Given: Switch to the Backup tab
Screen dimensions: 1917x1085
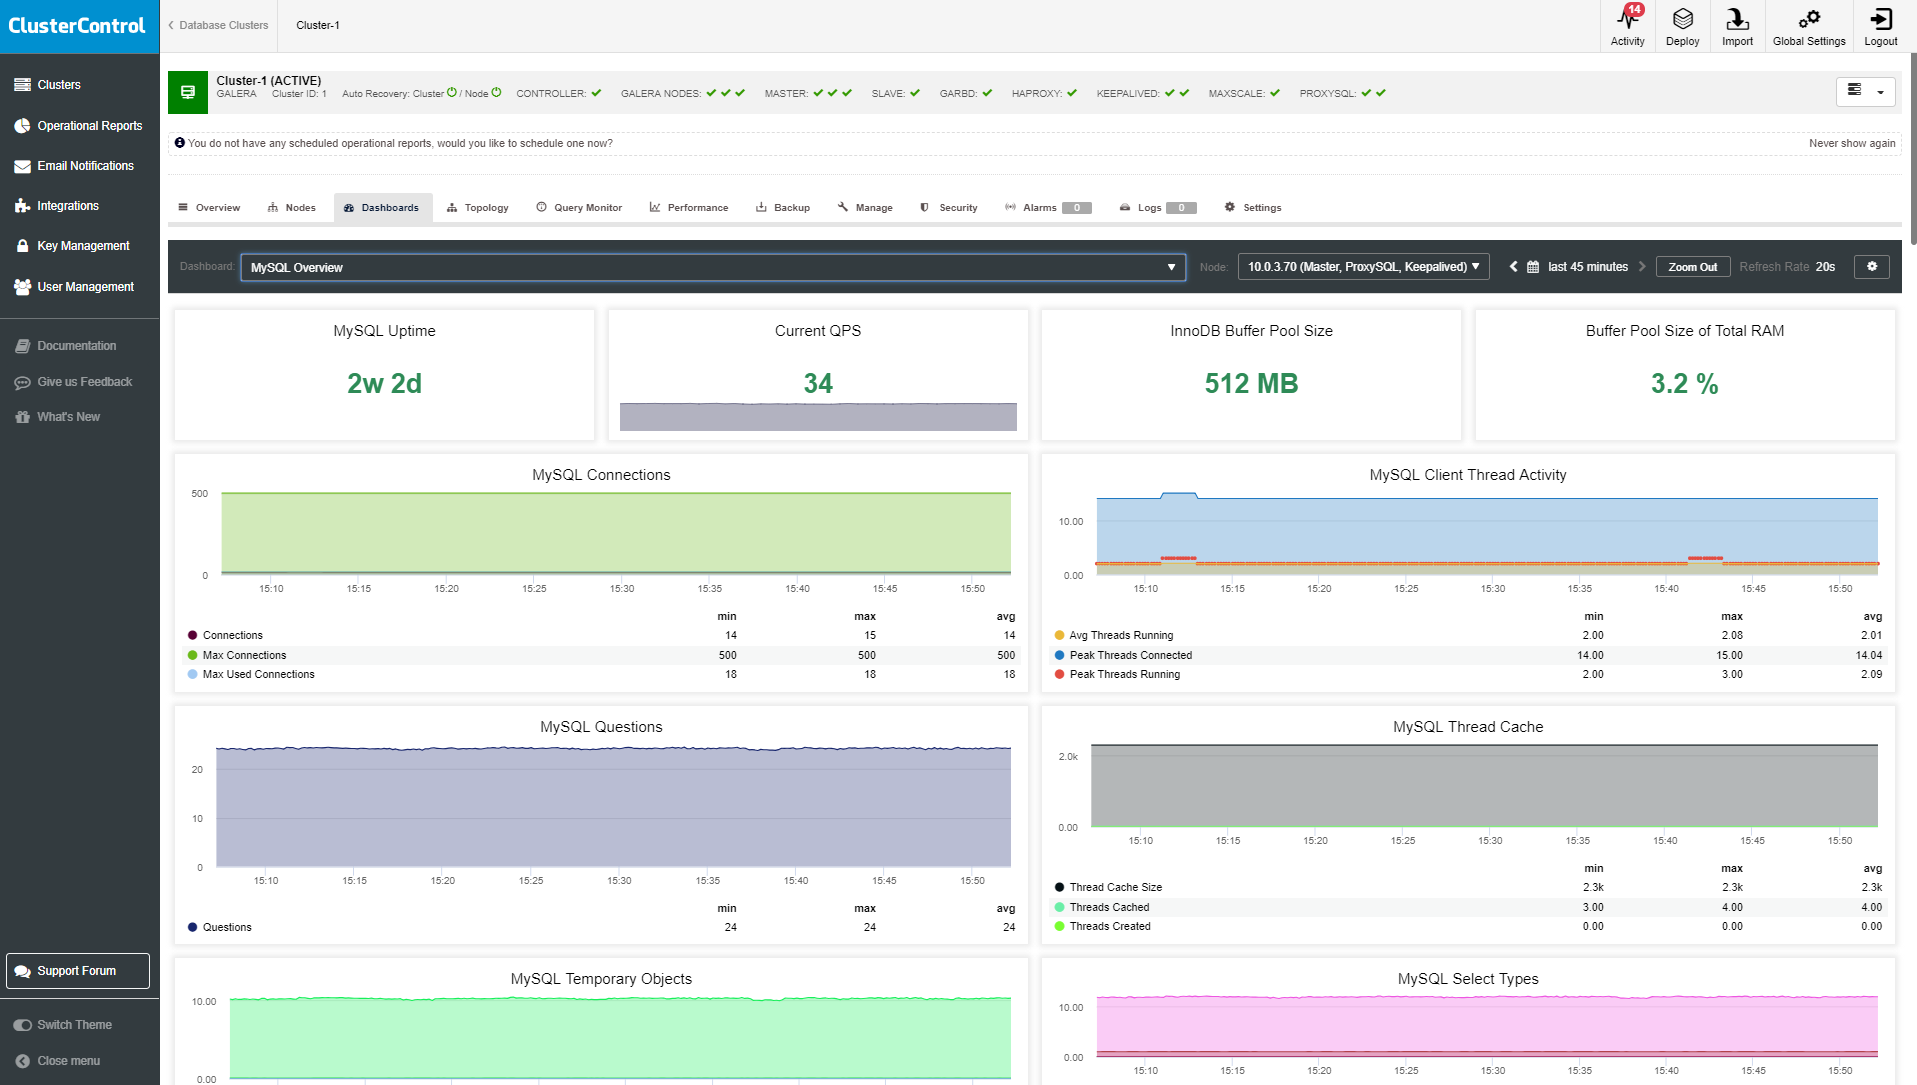Looking at the screenshot, I should 783,208.
